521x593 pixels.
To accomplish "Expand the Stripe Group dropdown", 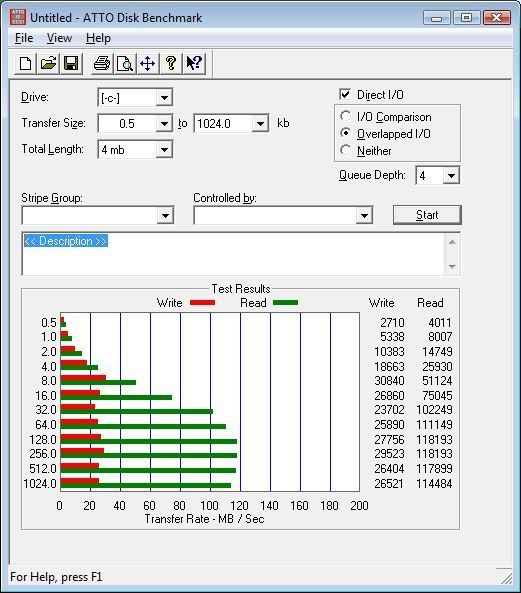I will tap(165, 216).
